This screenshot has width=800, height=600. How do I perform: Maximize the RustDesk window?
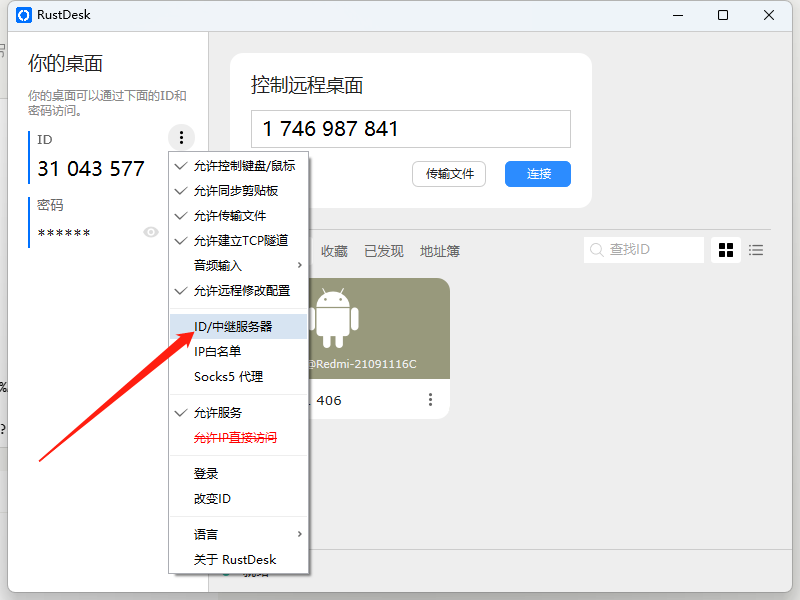pos(723,15)
